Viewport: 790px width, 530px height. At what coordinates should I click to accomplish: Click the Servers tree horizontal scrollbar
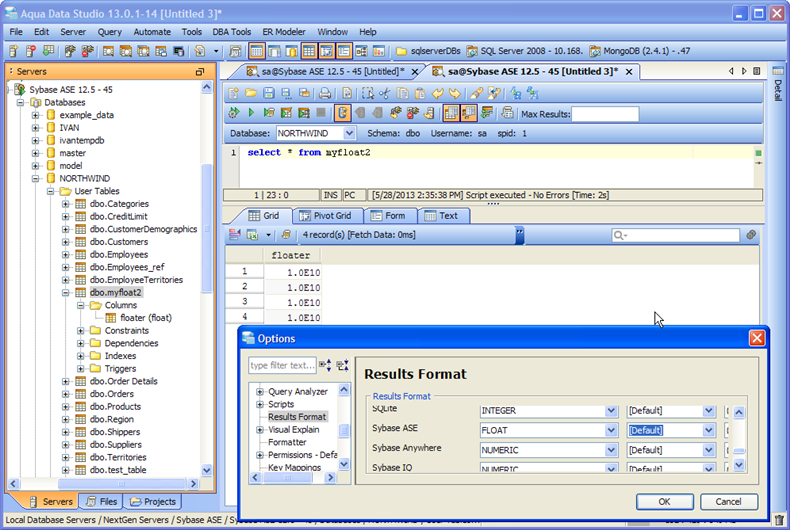[103, 484]
